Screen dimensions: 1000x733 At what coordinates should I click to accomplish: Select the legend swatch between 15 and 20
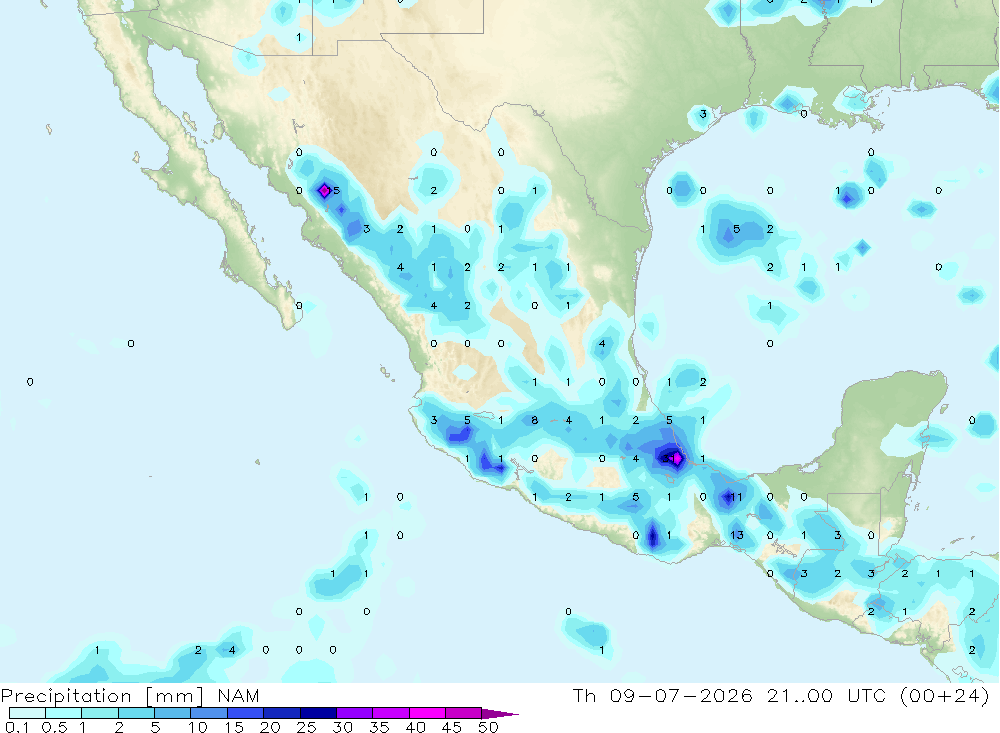pos(246,713)
